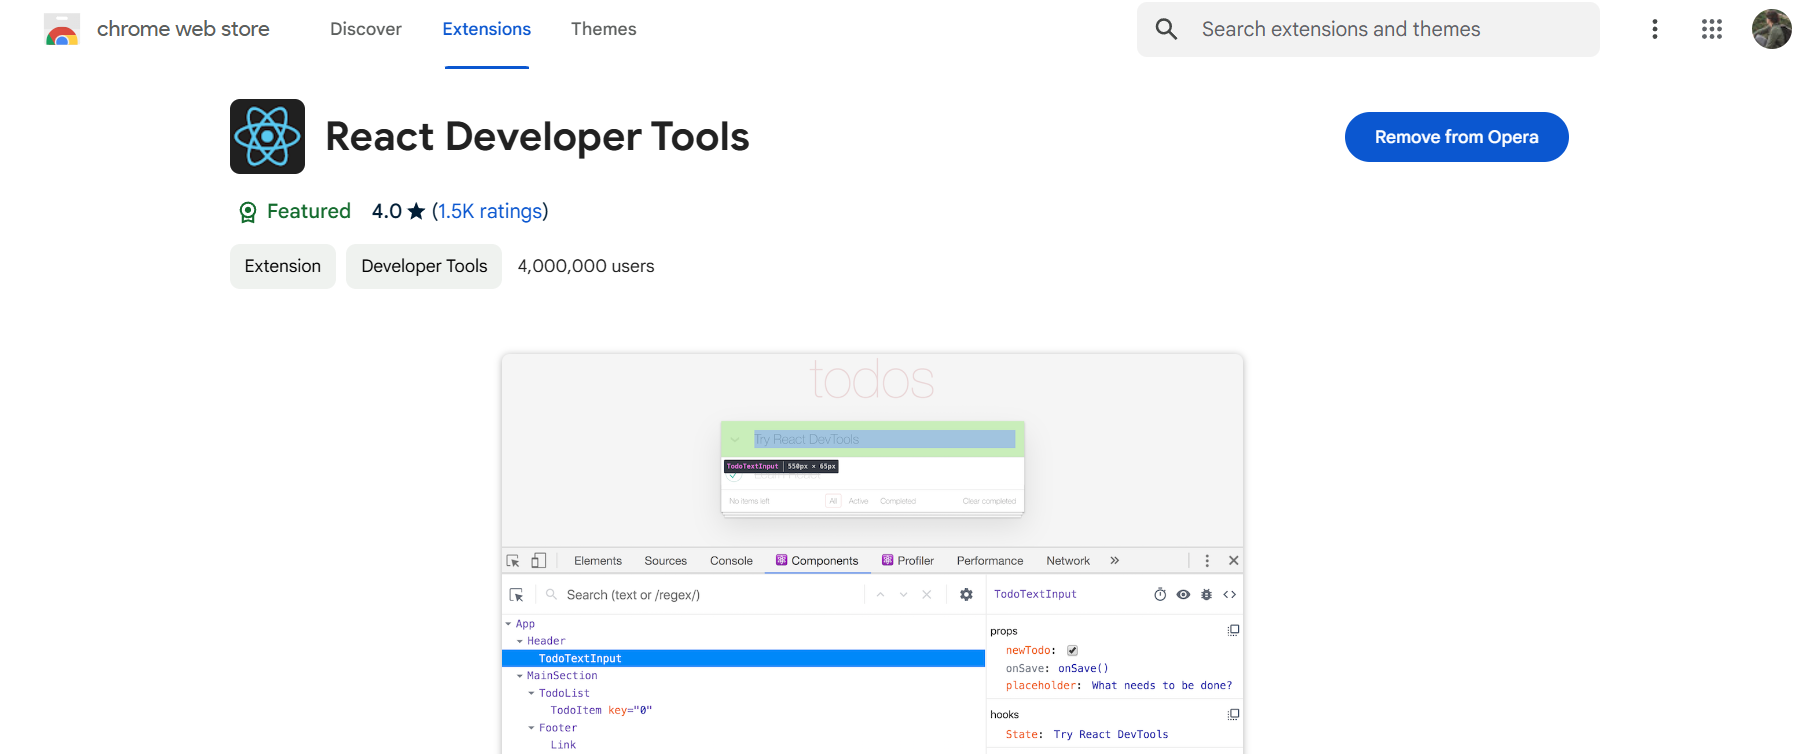Open devtools three-dot customize menu

point(1207,561)
